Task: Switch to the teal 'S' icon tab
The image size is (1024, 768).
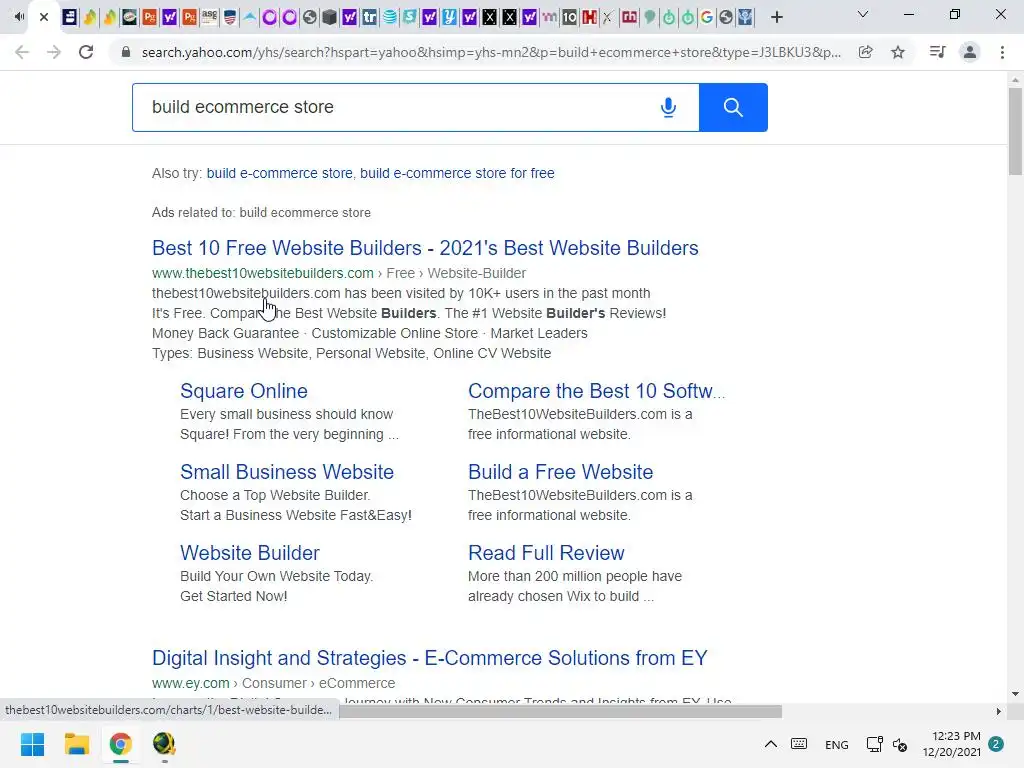Action: (x=409, y=17)
